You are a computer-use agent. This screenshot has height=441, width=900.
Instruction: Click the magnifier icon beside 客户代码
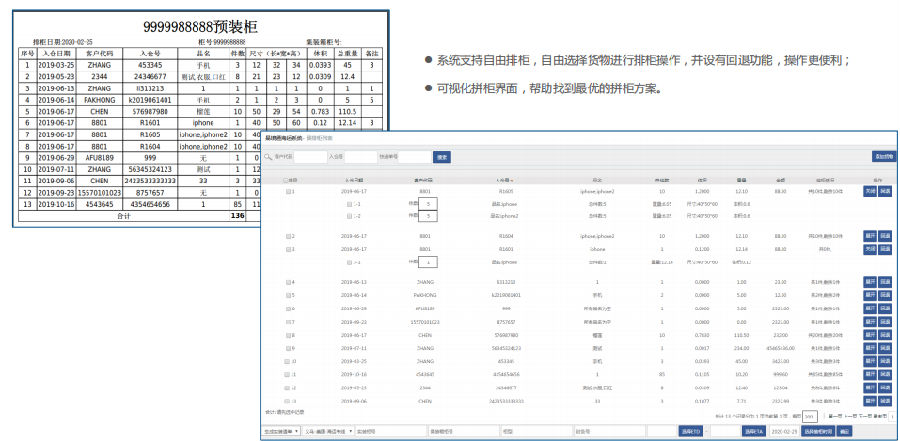click(268, 156)
